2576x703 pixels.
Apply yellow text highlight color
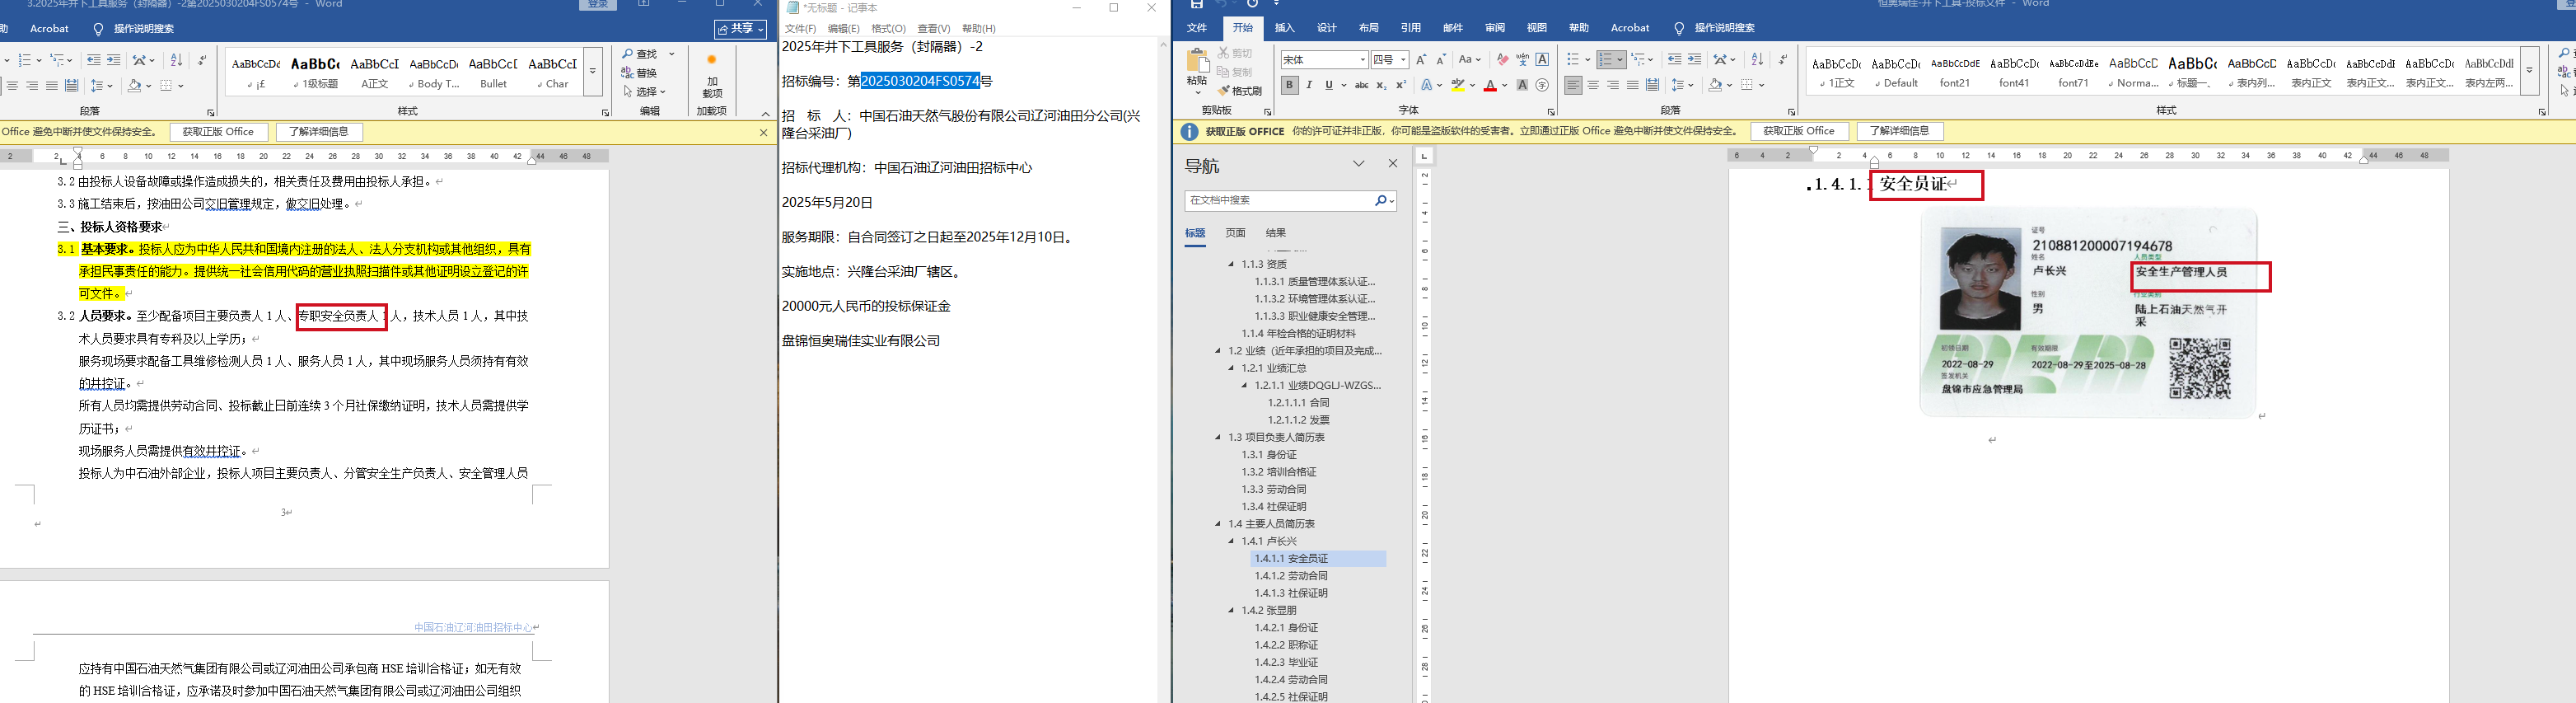pyautogui.click(x=1458, y=86)
